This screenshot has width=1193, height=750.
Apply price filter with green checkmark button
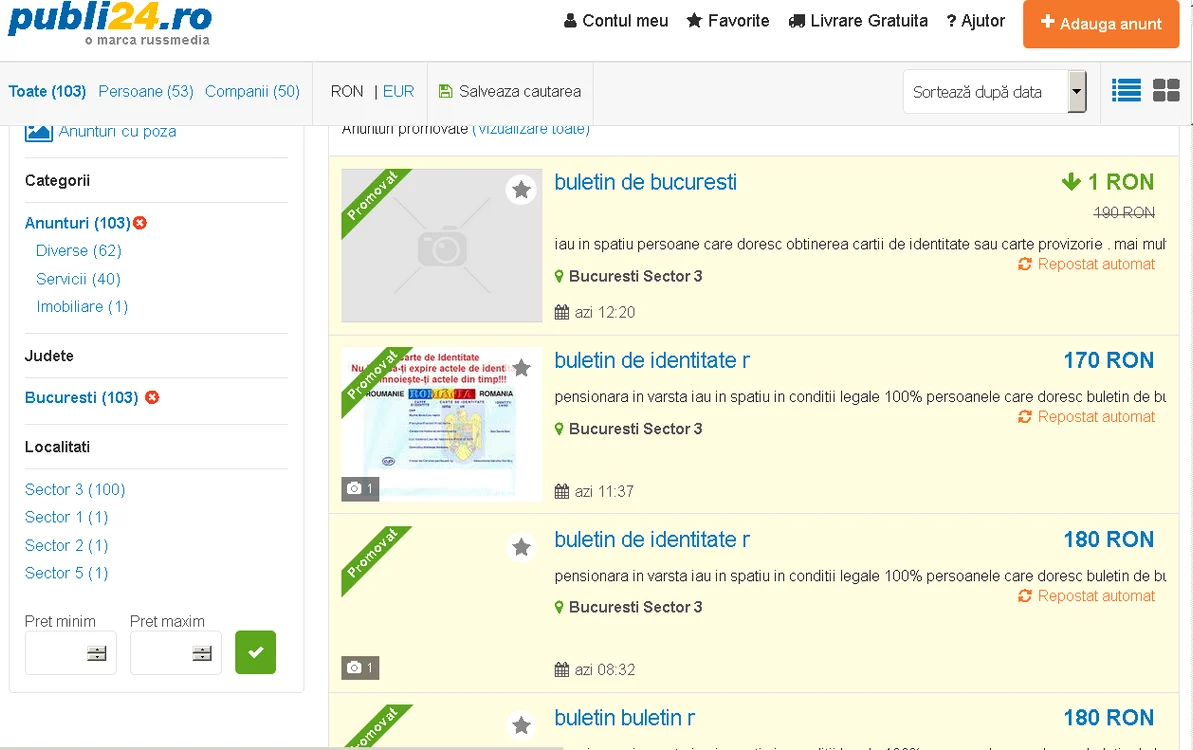click(256, 652)
